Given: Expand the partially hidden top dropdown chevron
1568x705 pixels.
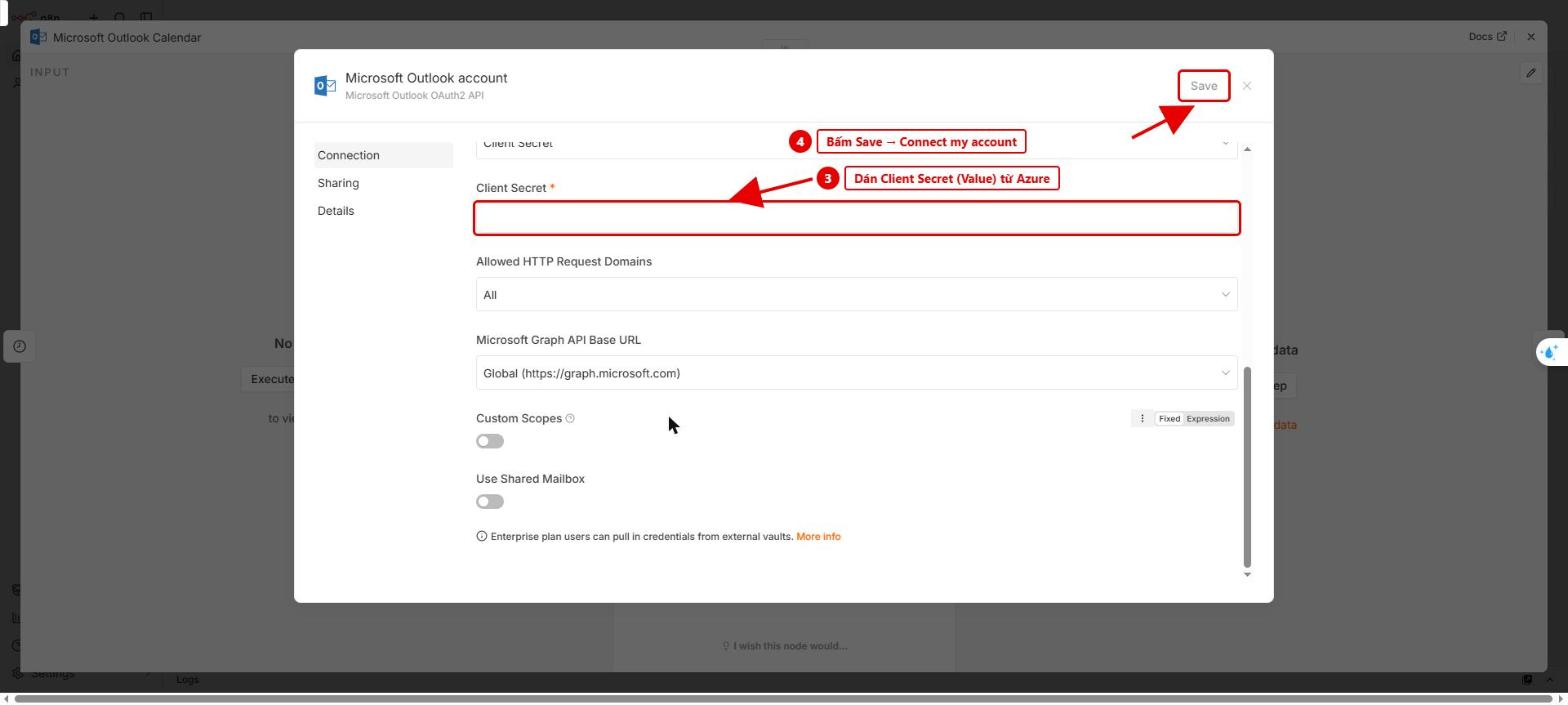Looking at the screenshot, I should [1225, 143].
